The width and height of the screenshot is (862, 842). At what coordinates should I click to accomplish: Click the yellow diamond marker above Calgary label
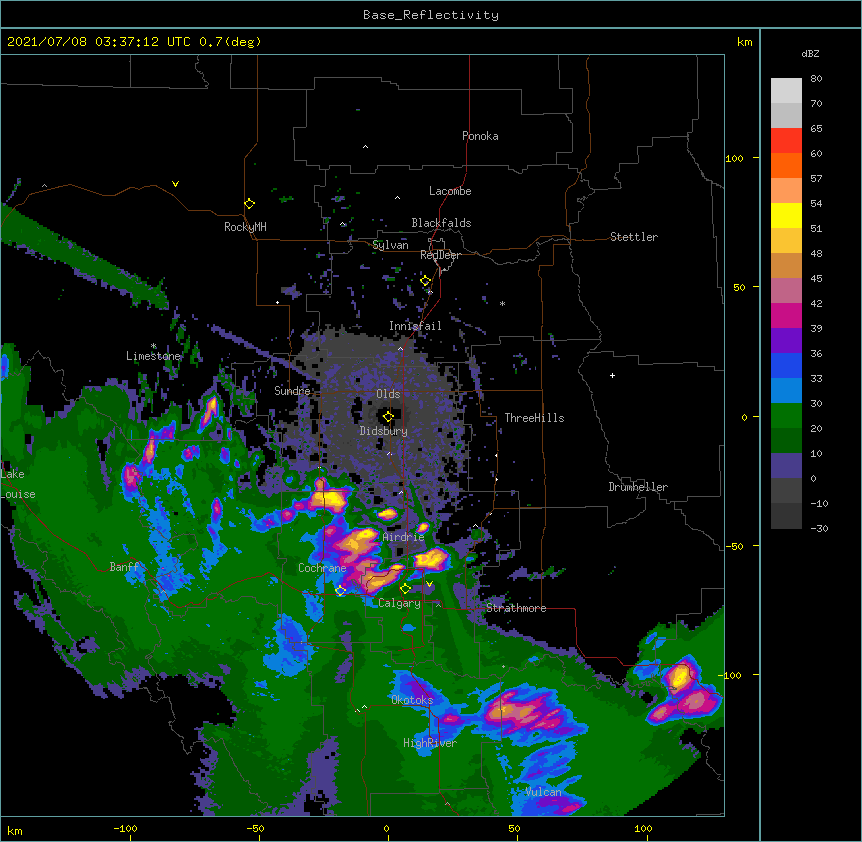(x=405, y=589)
